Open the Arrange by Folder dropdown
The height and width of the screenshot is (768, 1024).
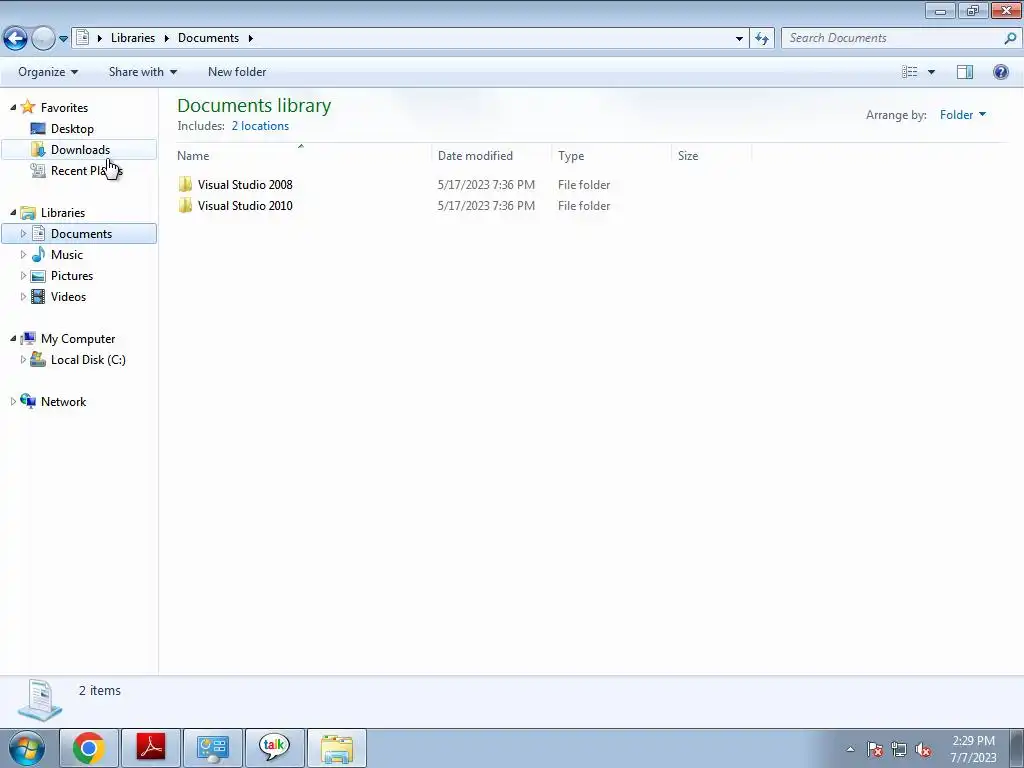point(963,115)
